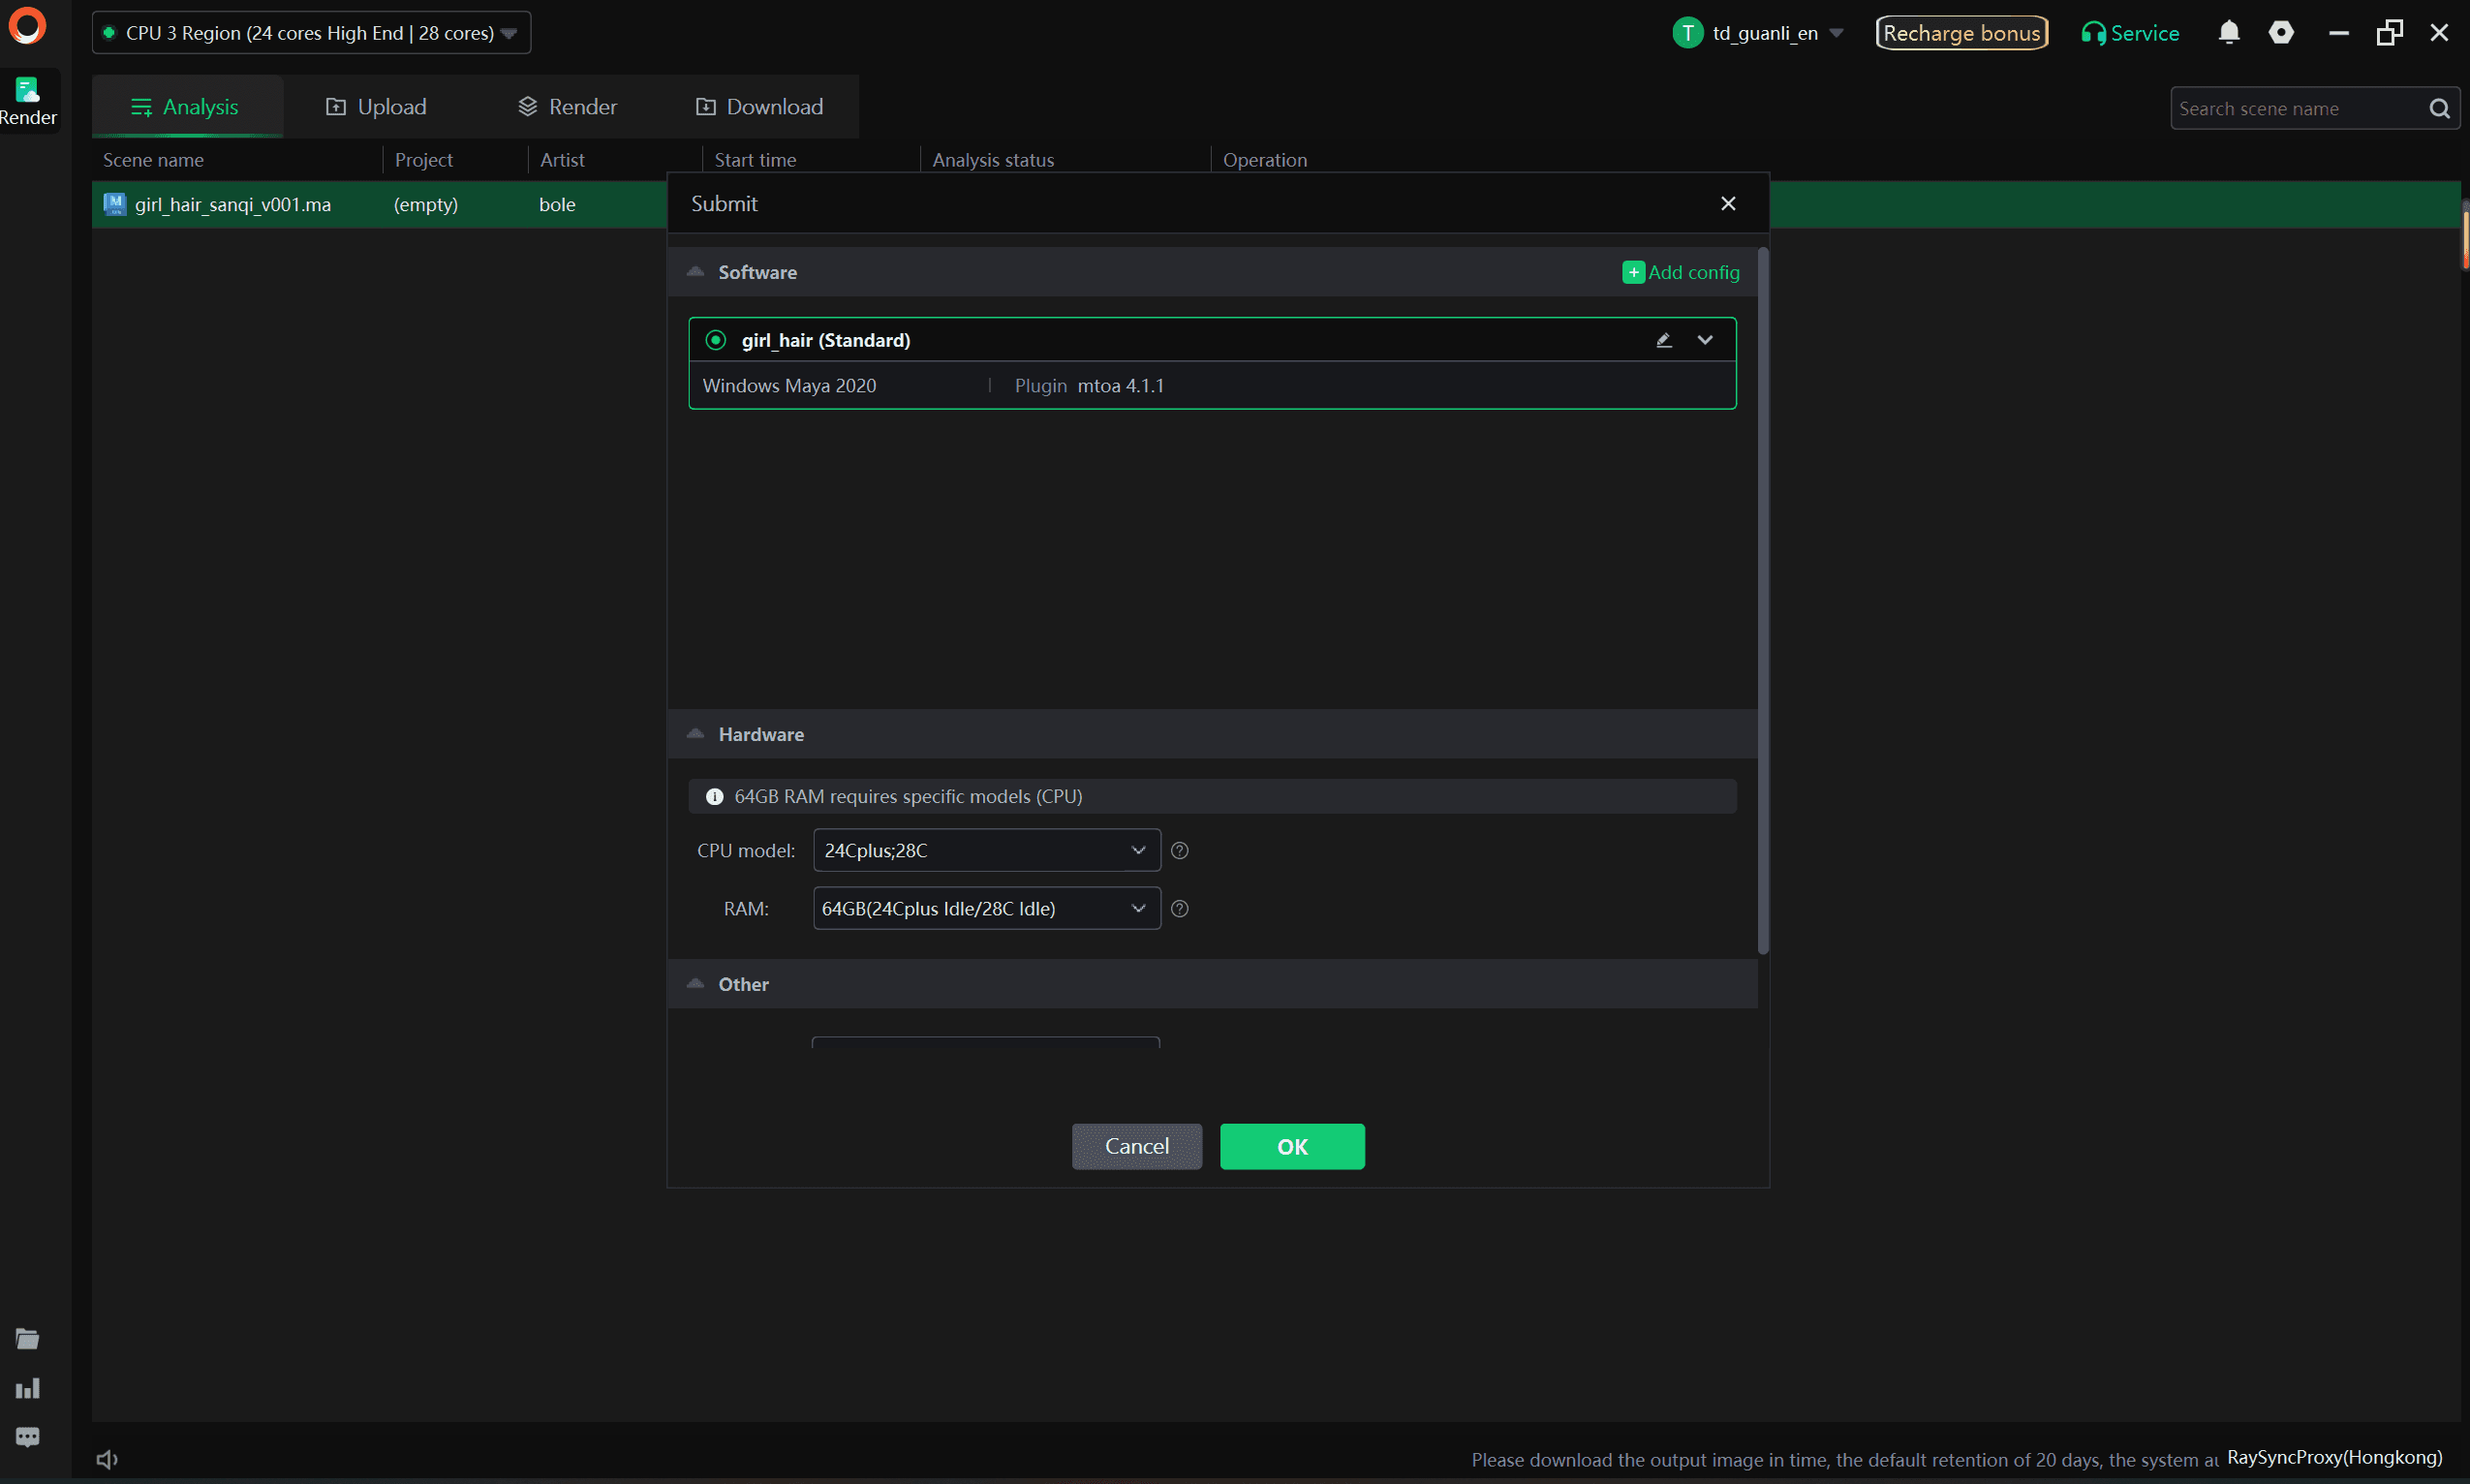Viewport: 2470px width, 1484px height.
Task: Click the help icon beside RAM dropdown
Action: [1179, 908]
